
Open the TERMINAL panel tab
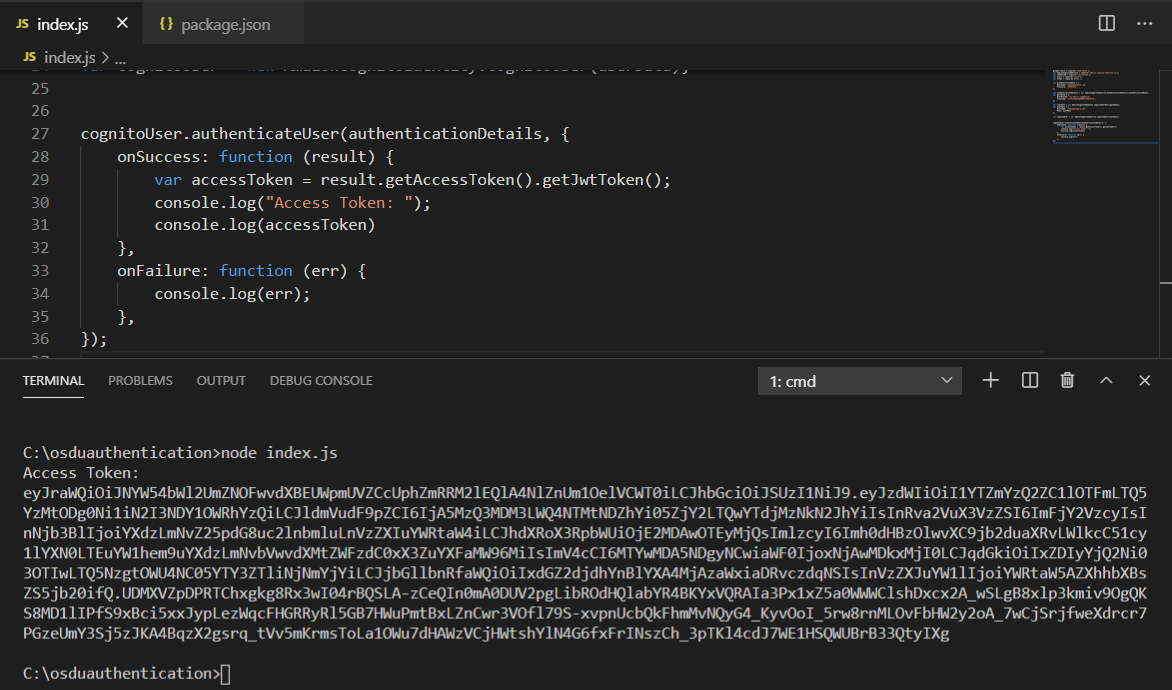(x=53, y=381)
